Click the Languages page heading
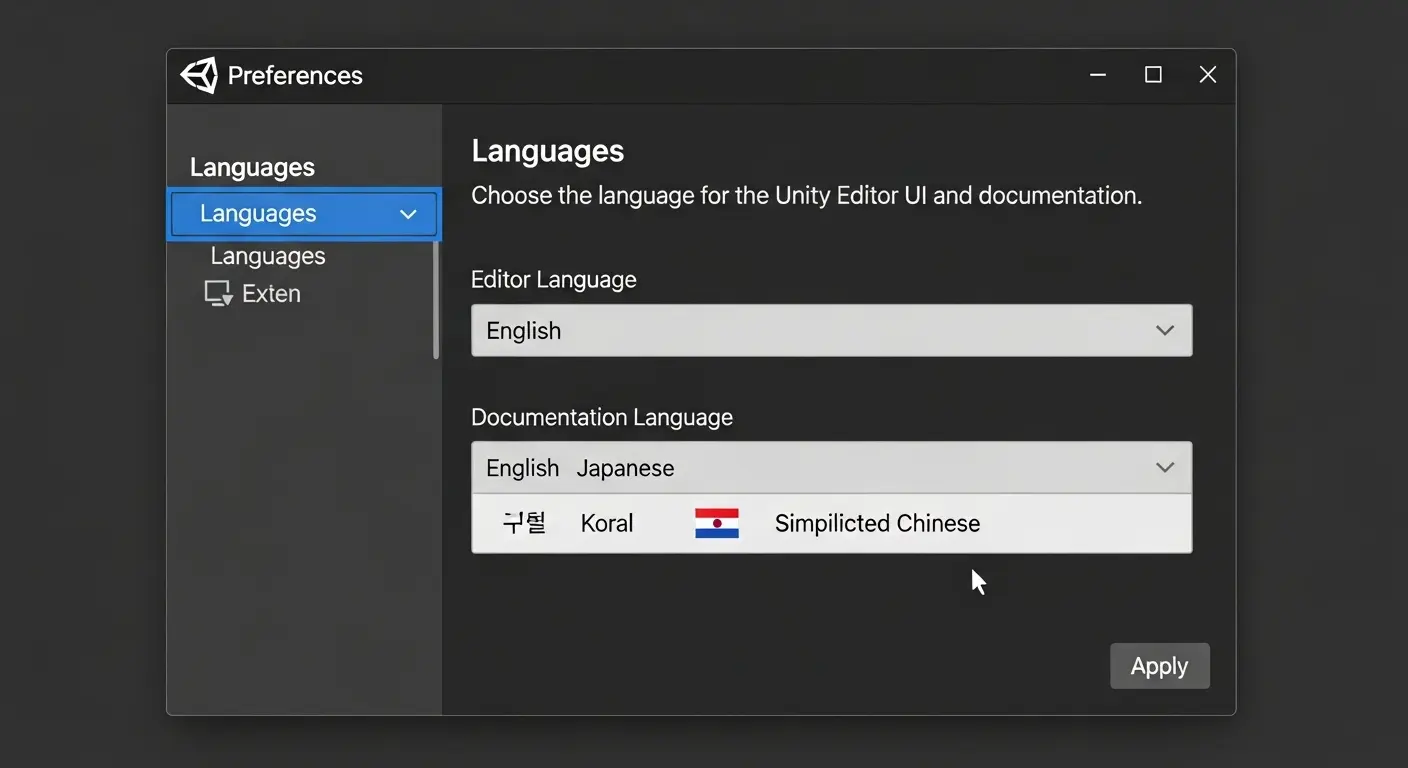1408x768 pixels. (547, 150)
